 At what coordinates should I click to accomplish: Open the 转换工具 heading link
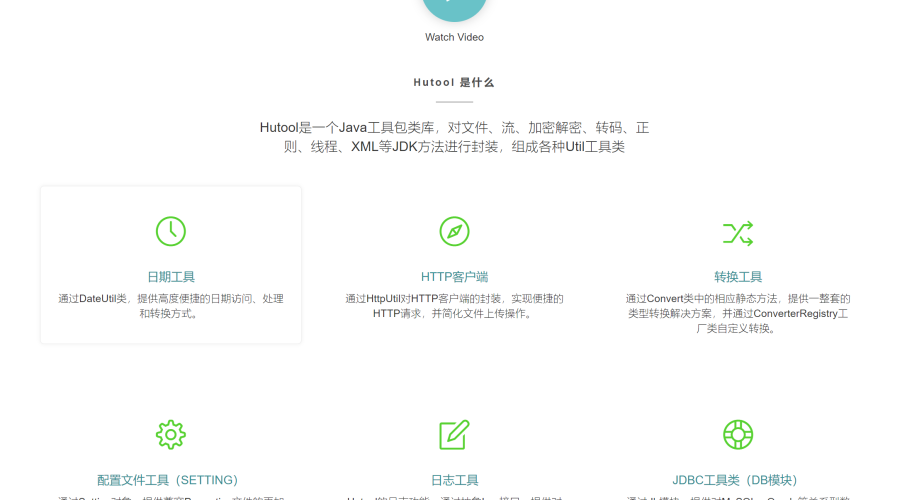tap(738, 277)
